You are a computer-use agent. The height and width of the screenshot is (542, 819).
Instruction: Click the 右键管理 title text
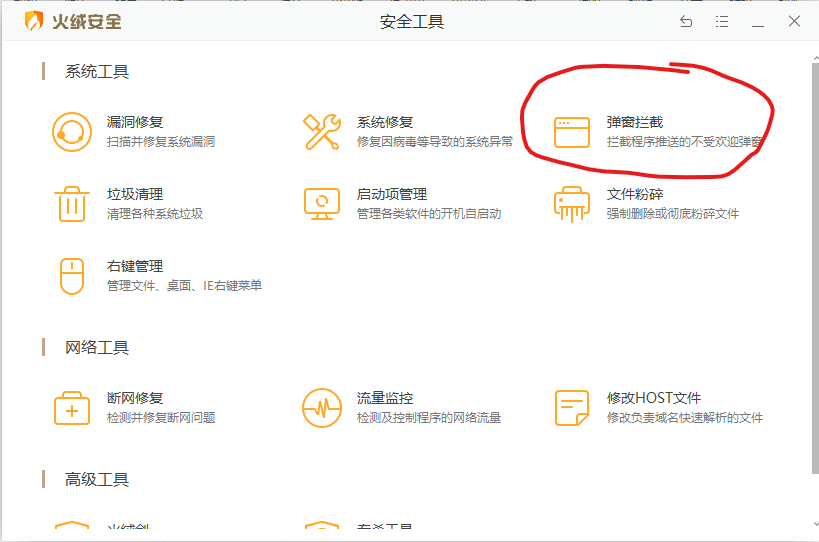click(x=135, y=266)
